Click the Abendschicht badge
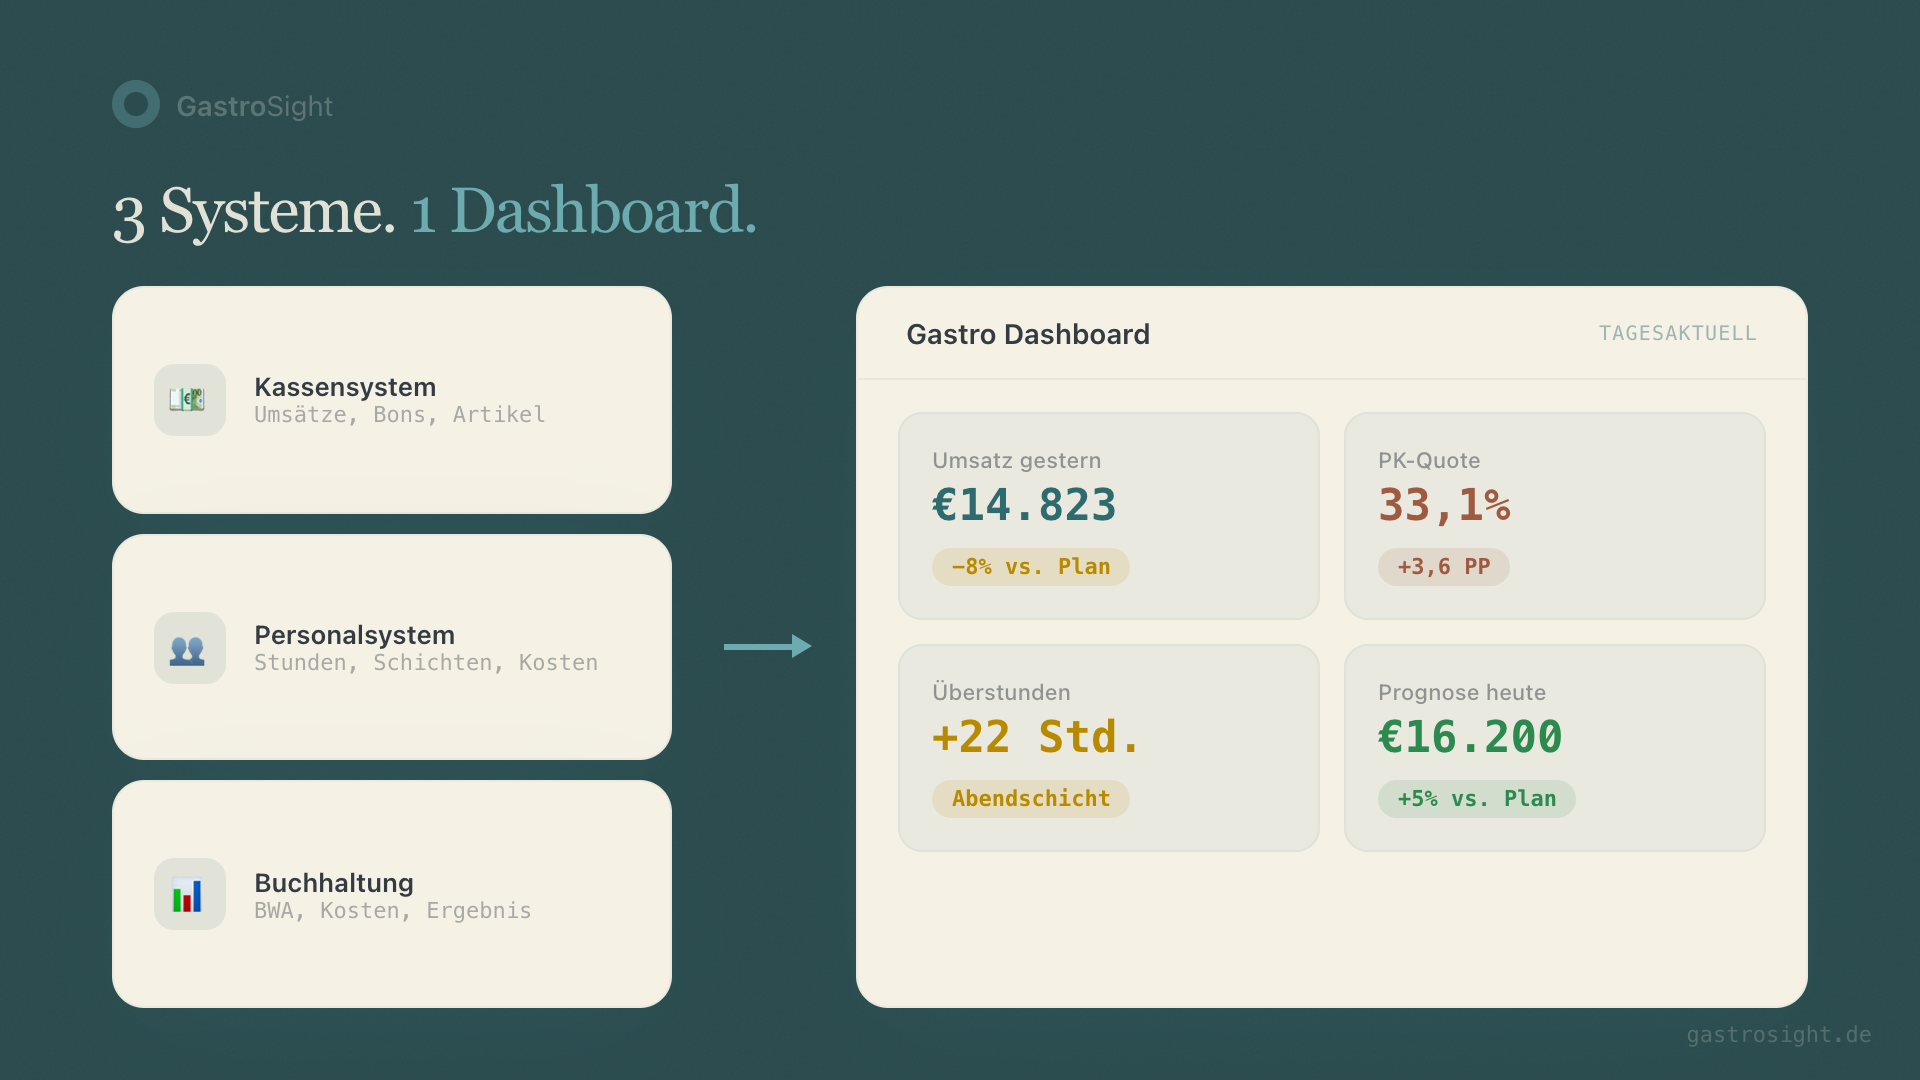Viewport: 1920px width, 1080px height. click(x=1031, y=799)
